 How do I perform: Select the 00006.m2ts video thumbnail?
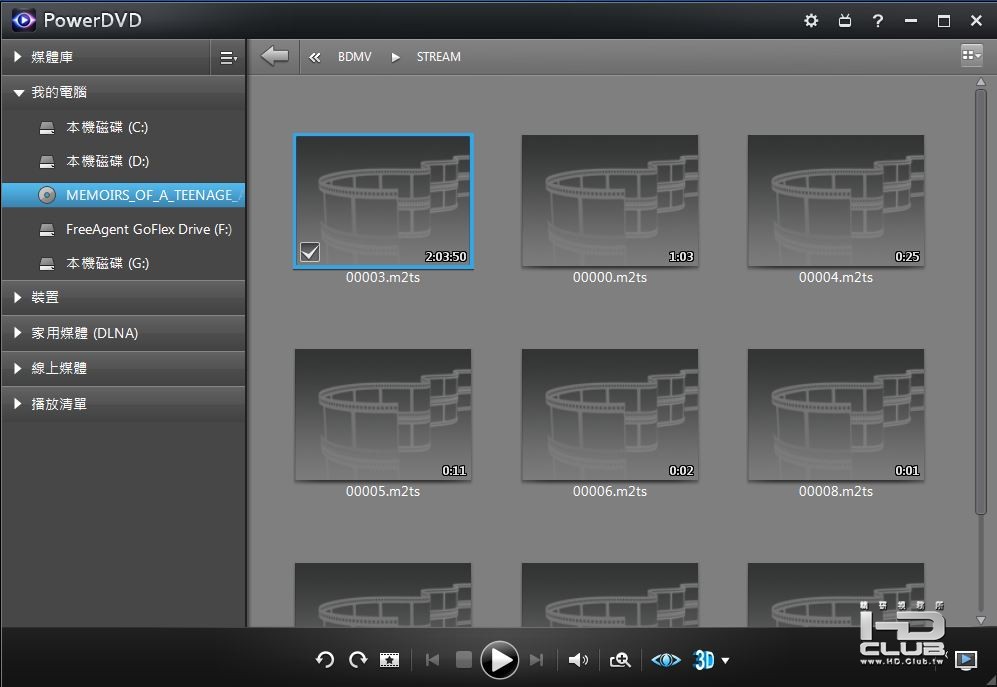pyautogui.click(x=609, y=414)
